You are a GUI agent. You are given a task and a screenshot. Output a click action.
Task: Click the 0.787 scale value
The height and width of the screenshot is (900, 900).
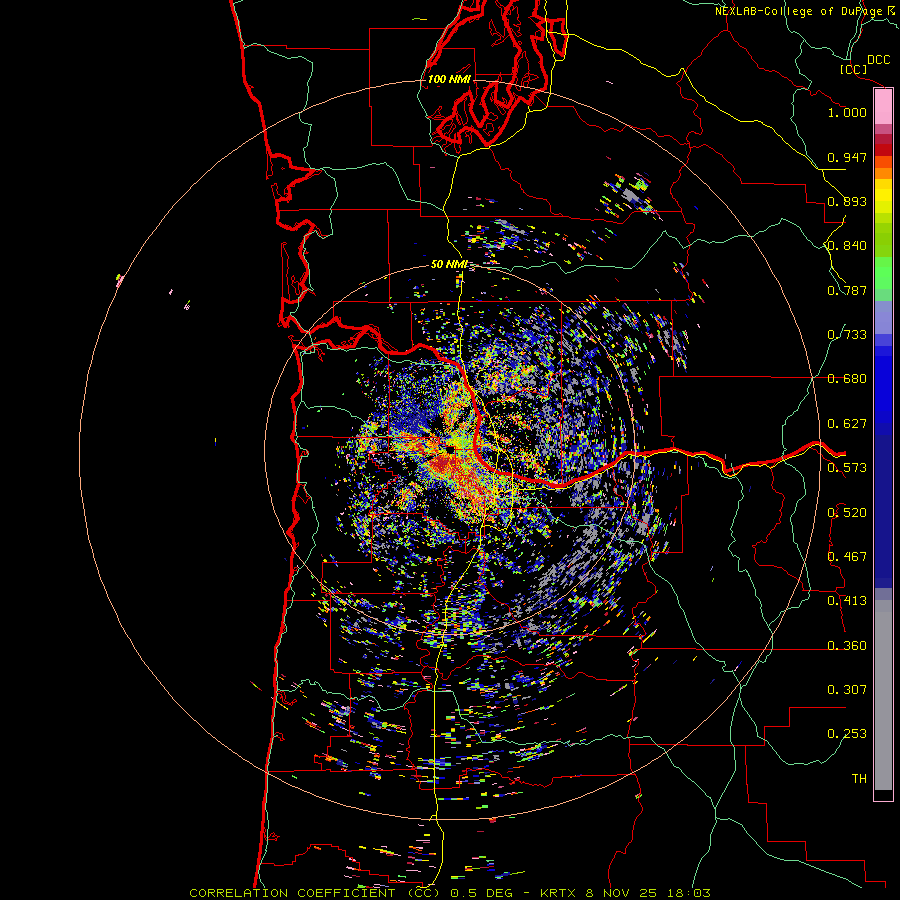847,290
